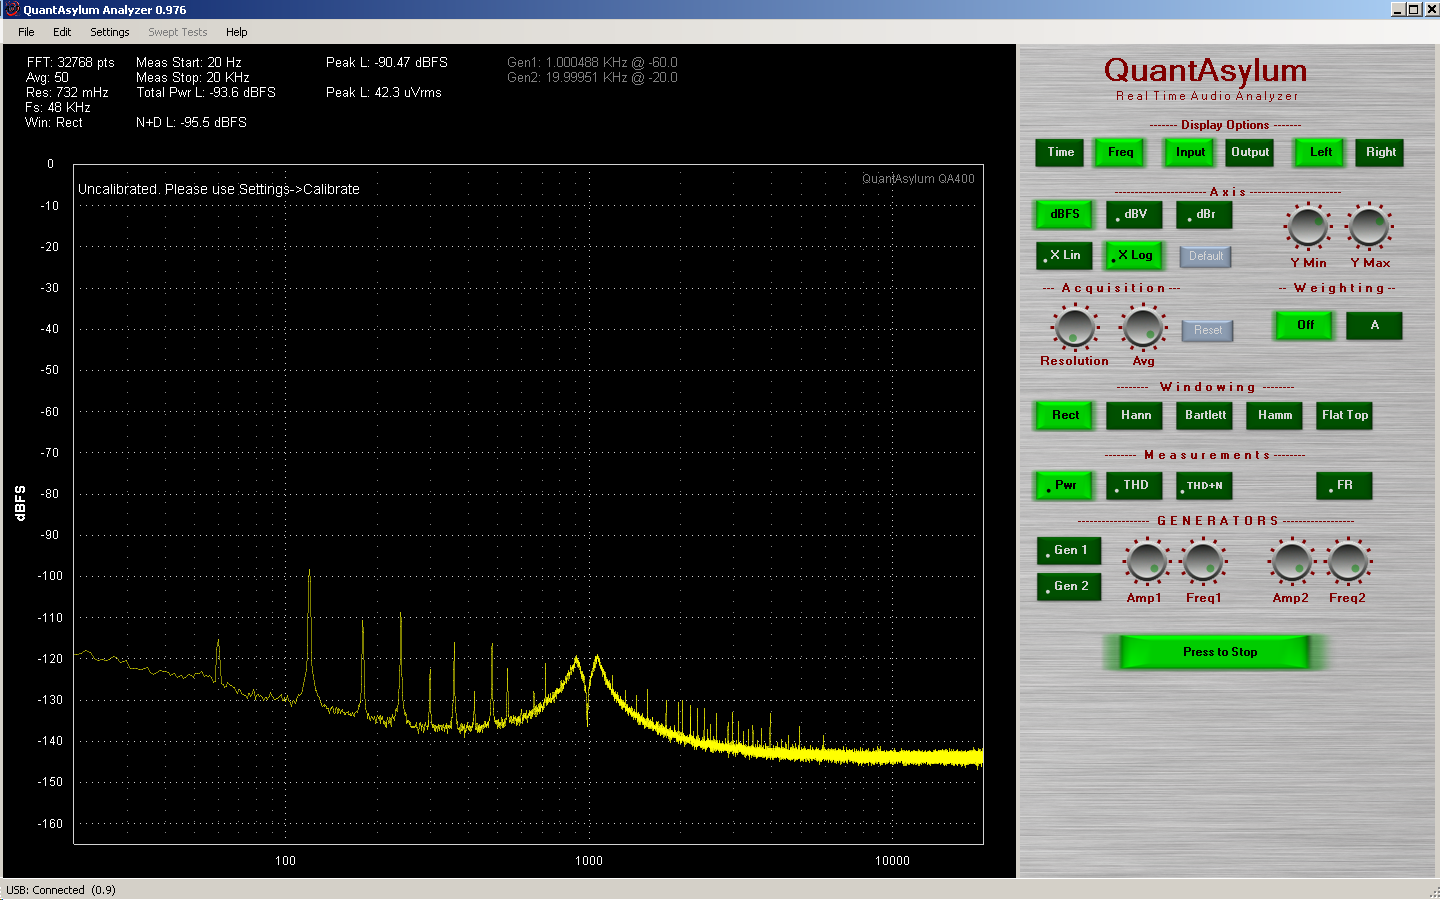Open the Edit menu

pyautogui.click(x=62, y=32)
